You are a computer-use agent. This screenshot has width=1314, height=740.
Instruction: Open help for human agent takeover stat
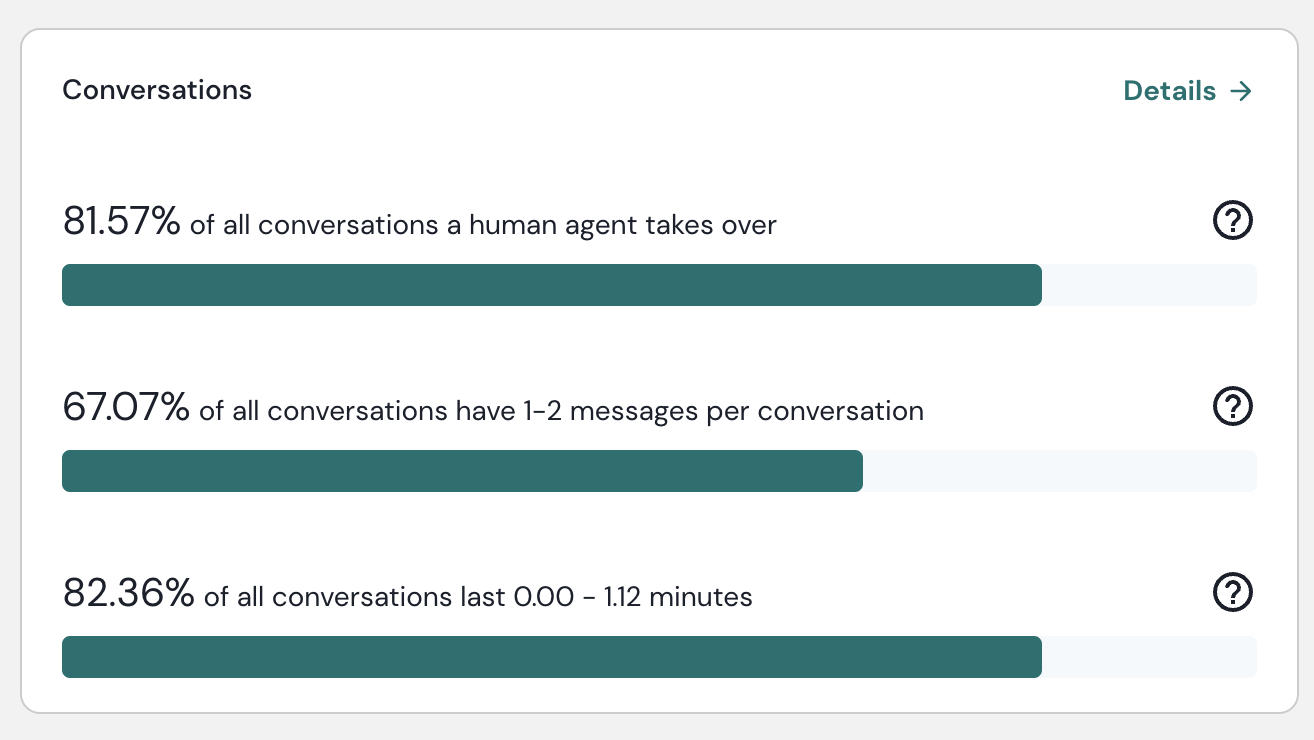tap(1232, 221)
